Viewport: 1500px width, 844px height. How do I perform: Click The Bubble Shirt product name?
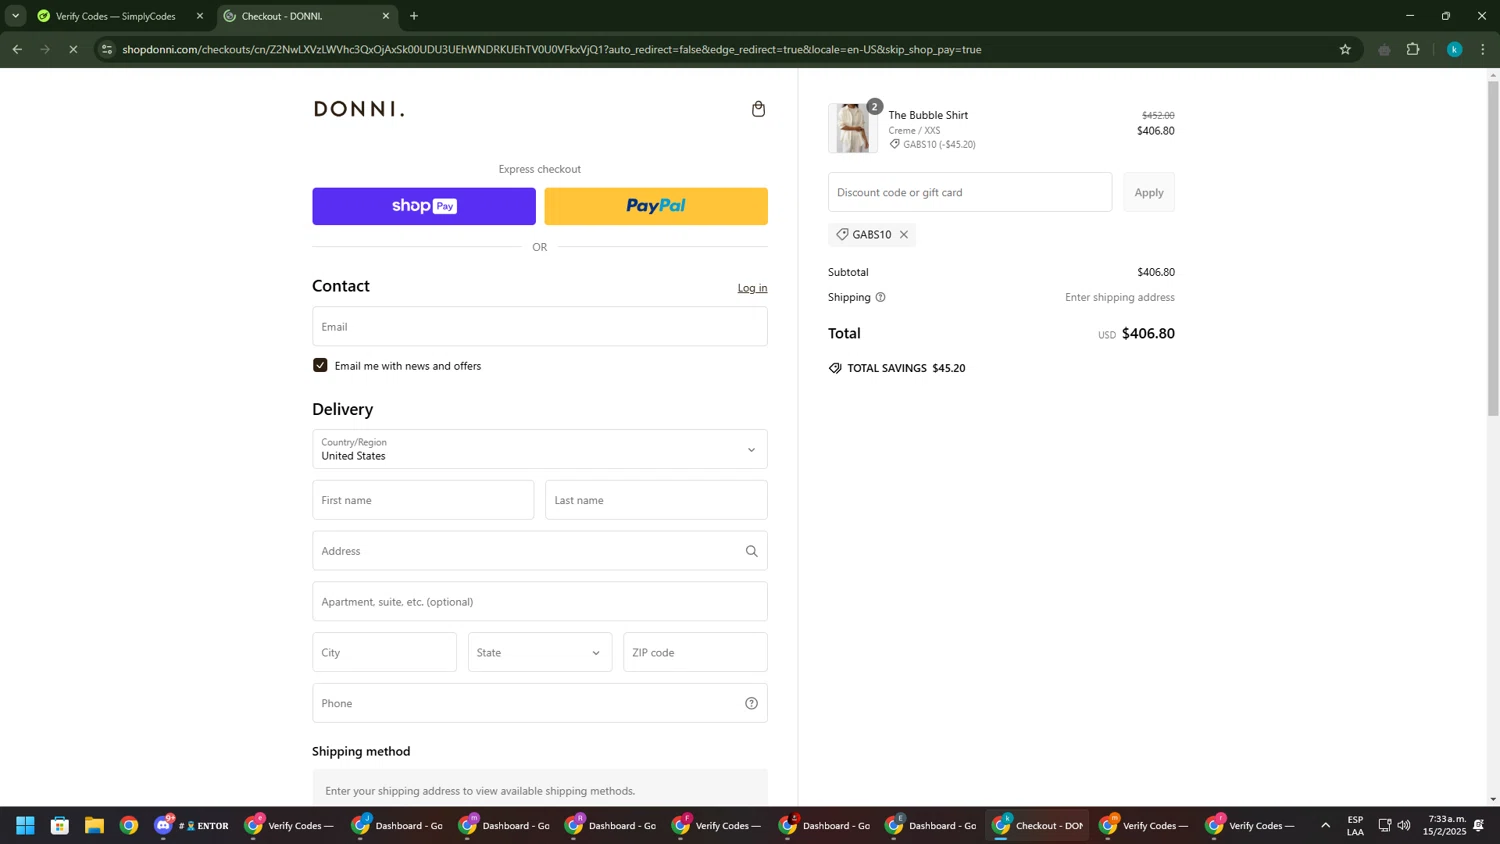point(928,115)
